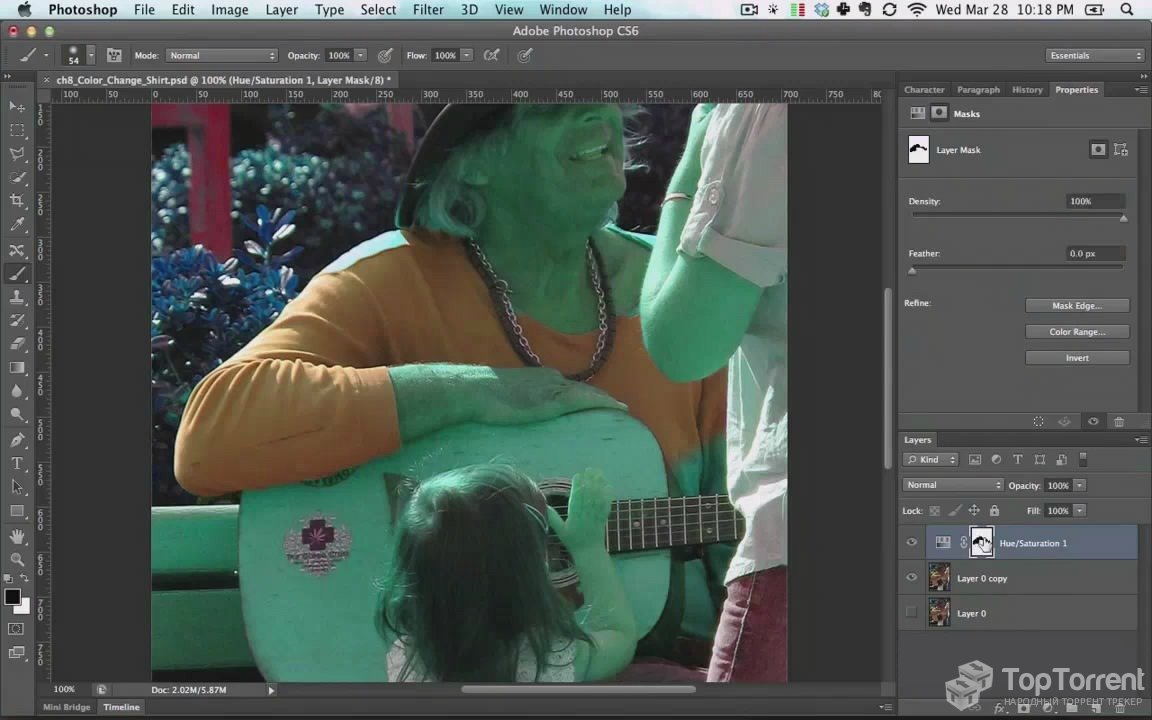
Task: Open the layer blend mode Normal dropdown
Action: tap(952, 485)
